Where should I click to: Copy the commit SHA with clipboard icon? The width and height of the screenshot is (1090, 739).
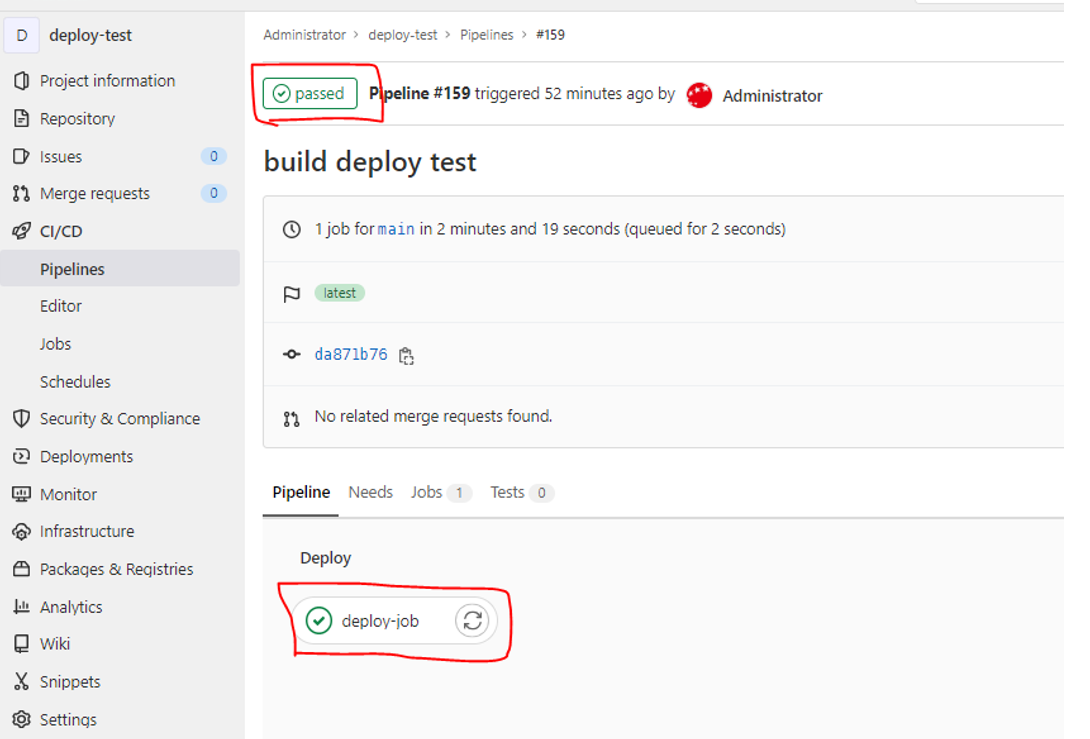[x=406, y=356]
